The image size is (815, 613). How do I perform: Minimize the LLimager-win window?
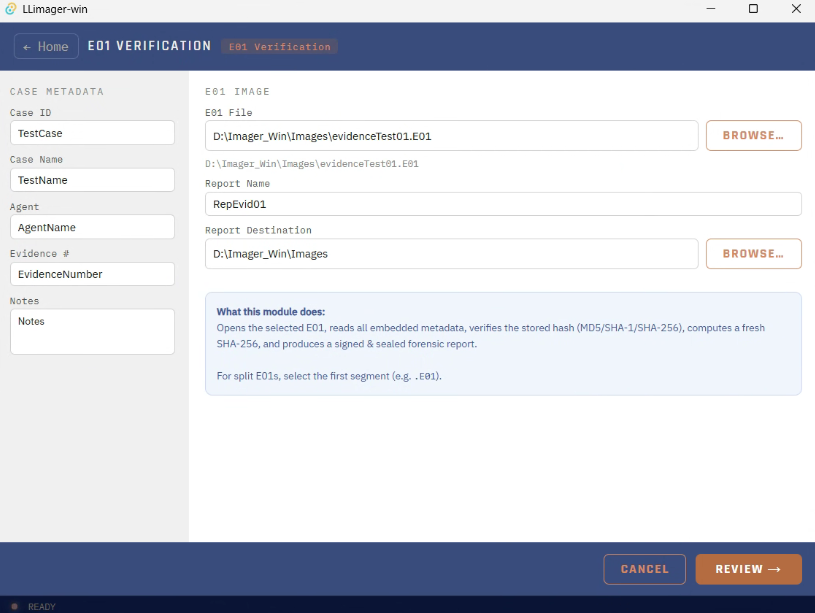(711, 9)
